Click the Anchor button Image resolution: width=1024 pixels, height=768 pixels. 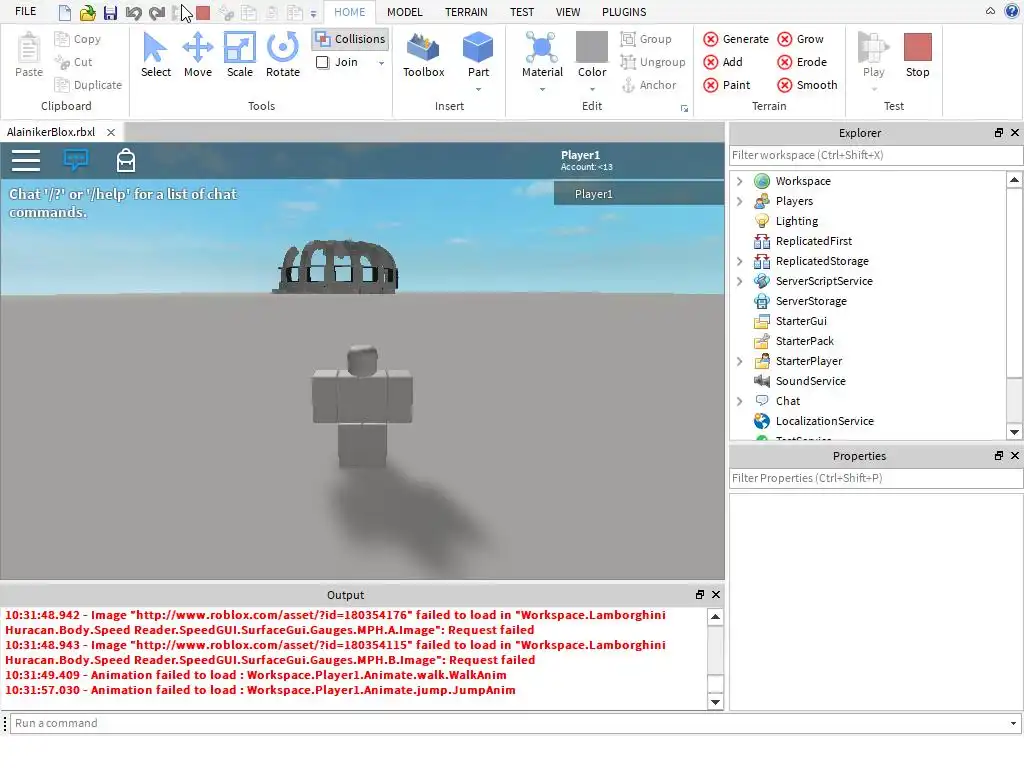648,85
